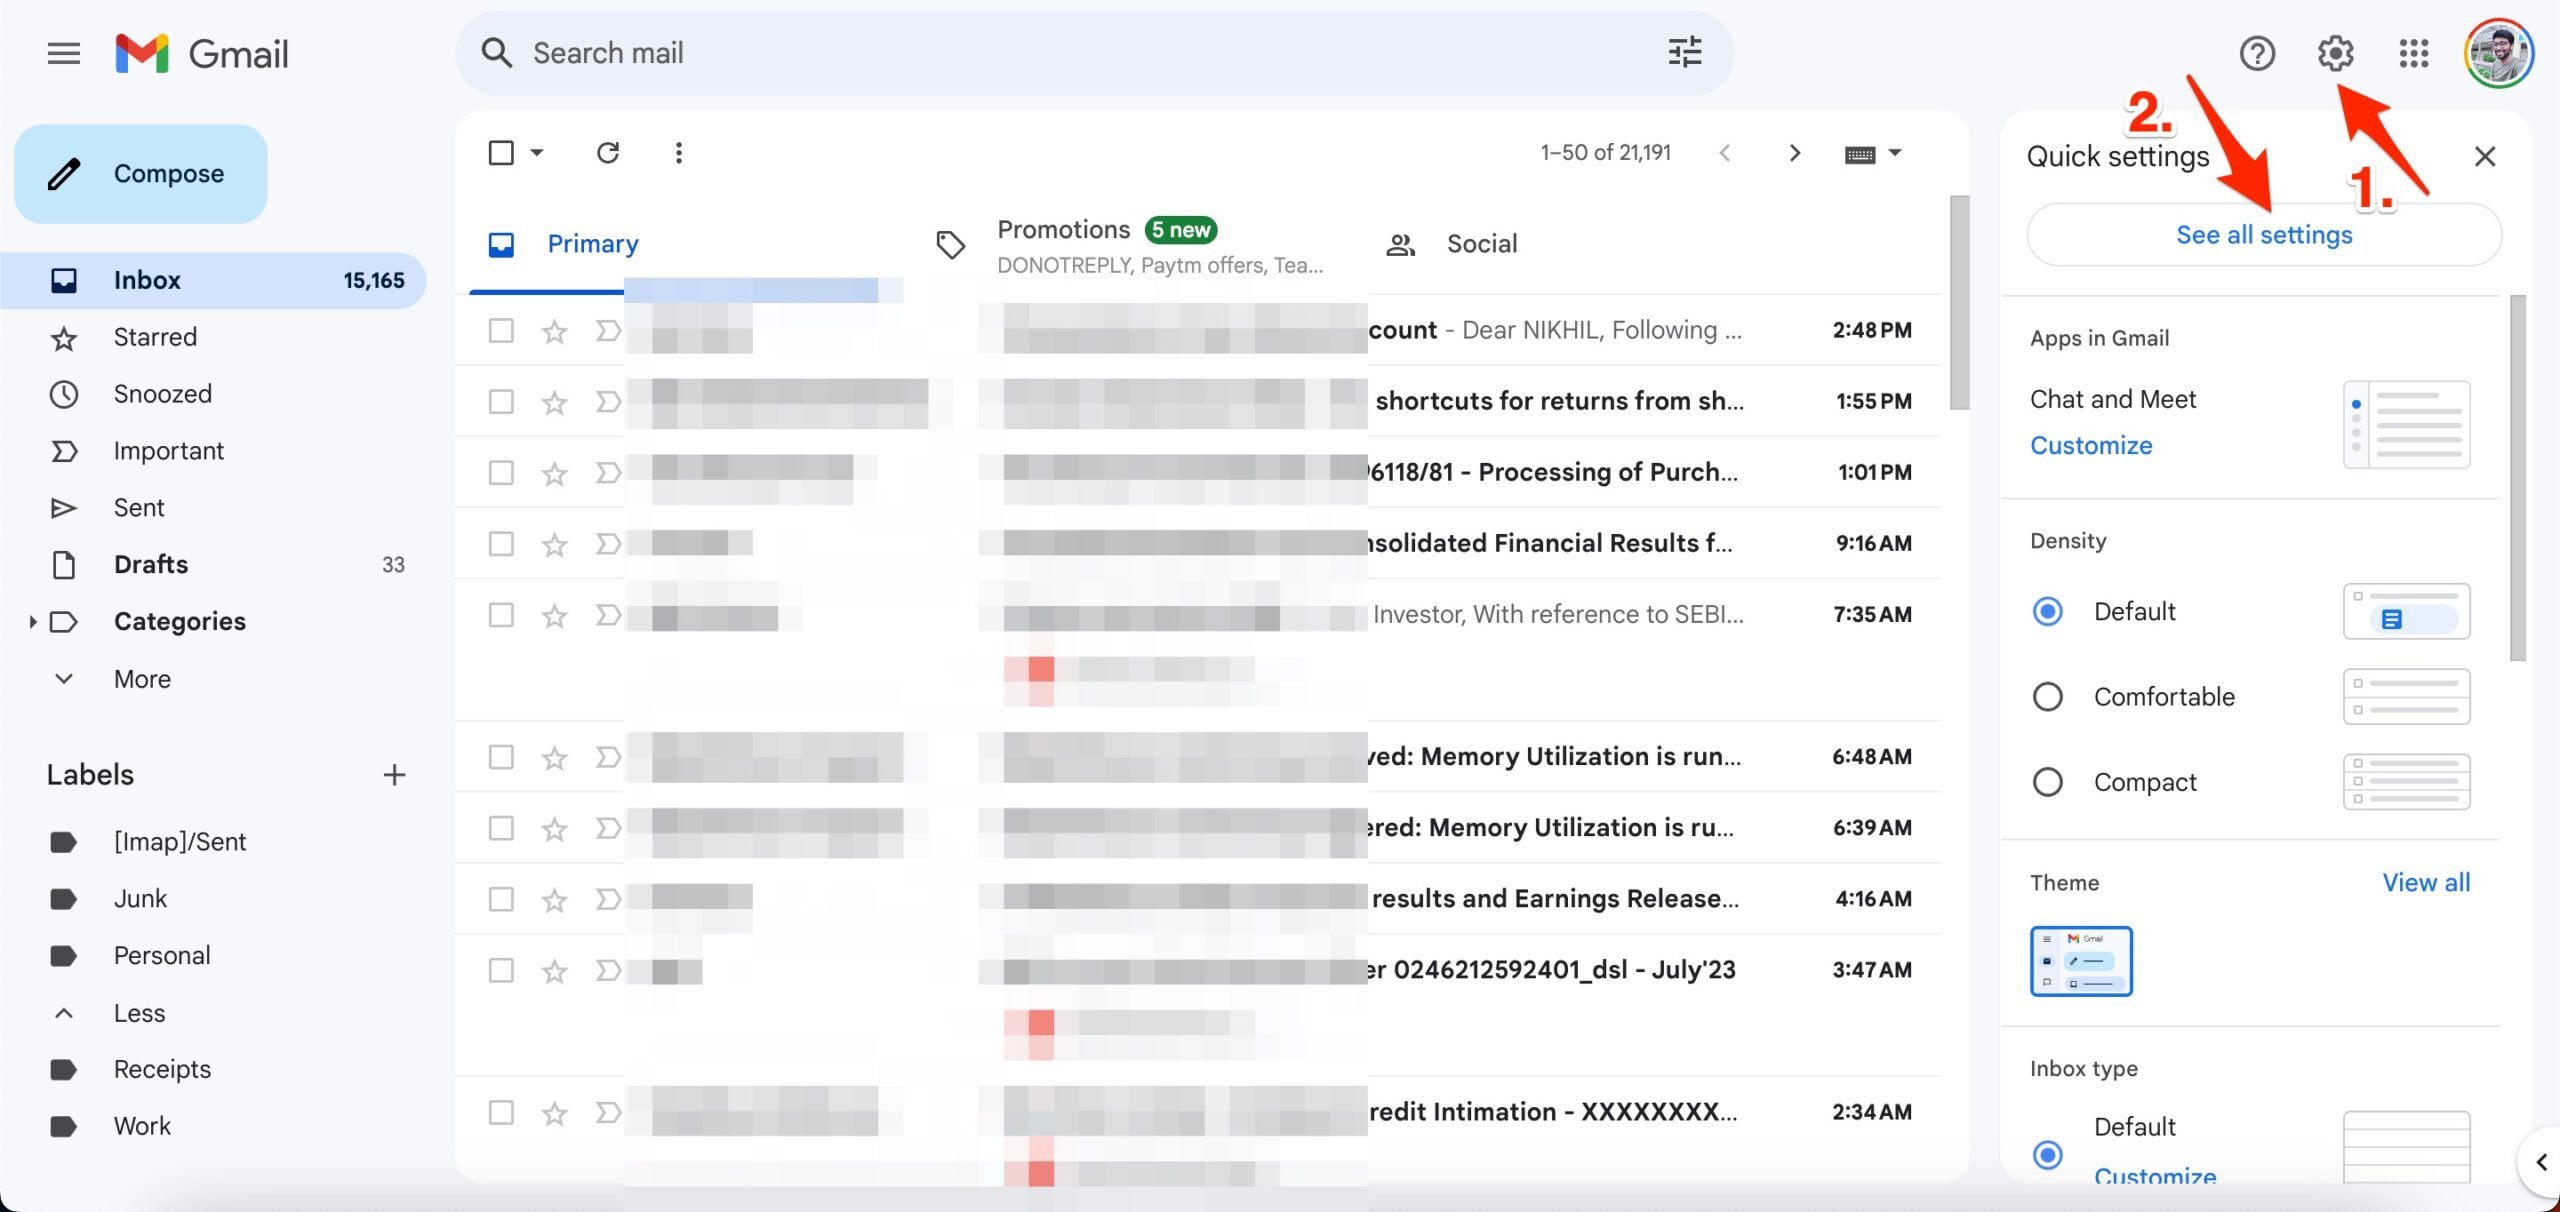
Task: Open the Google apps grid icon
Action: coord(2414,53)
